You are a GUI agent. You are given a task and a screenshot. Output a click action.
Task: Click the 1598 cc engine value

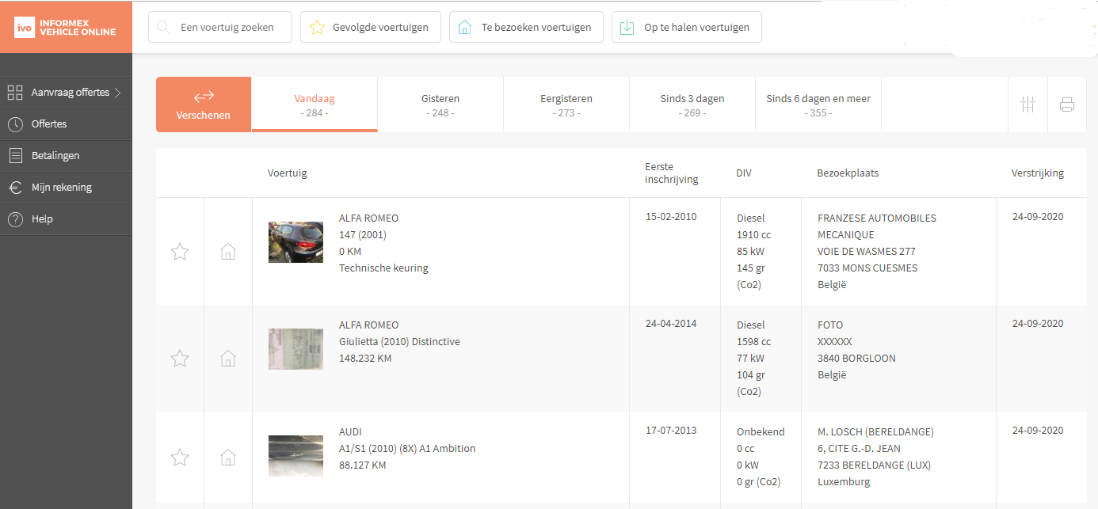tap(753, 342)
